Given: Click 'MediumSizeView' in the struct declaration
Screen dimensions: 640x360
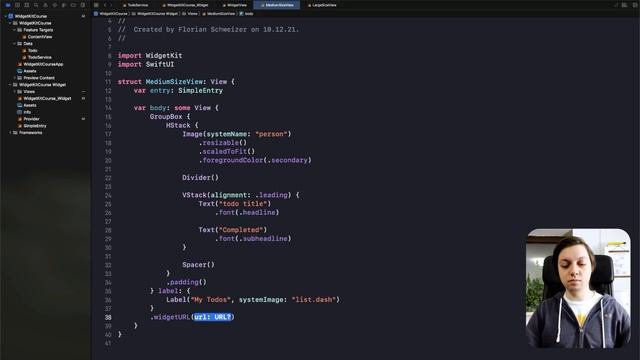Looking at the screenshot, I should pyautogui.click(x=174, y=82).
